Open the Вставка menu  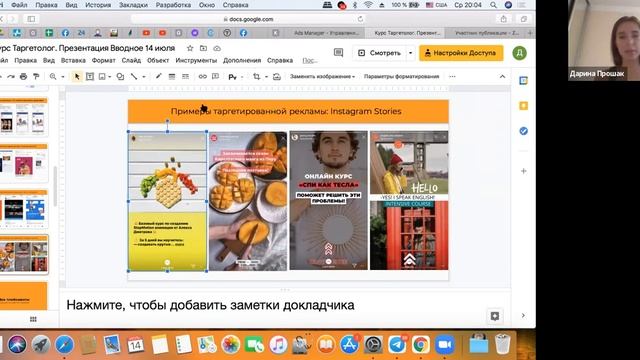(x=73, y=60)
